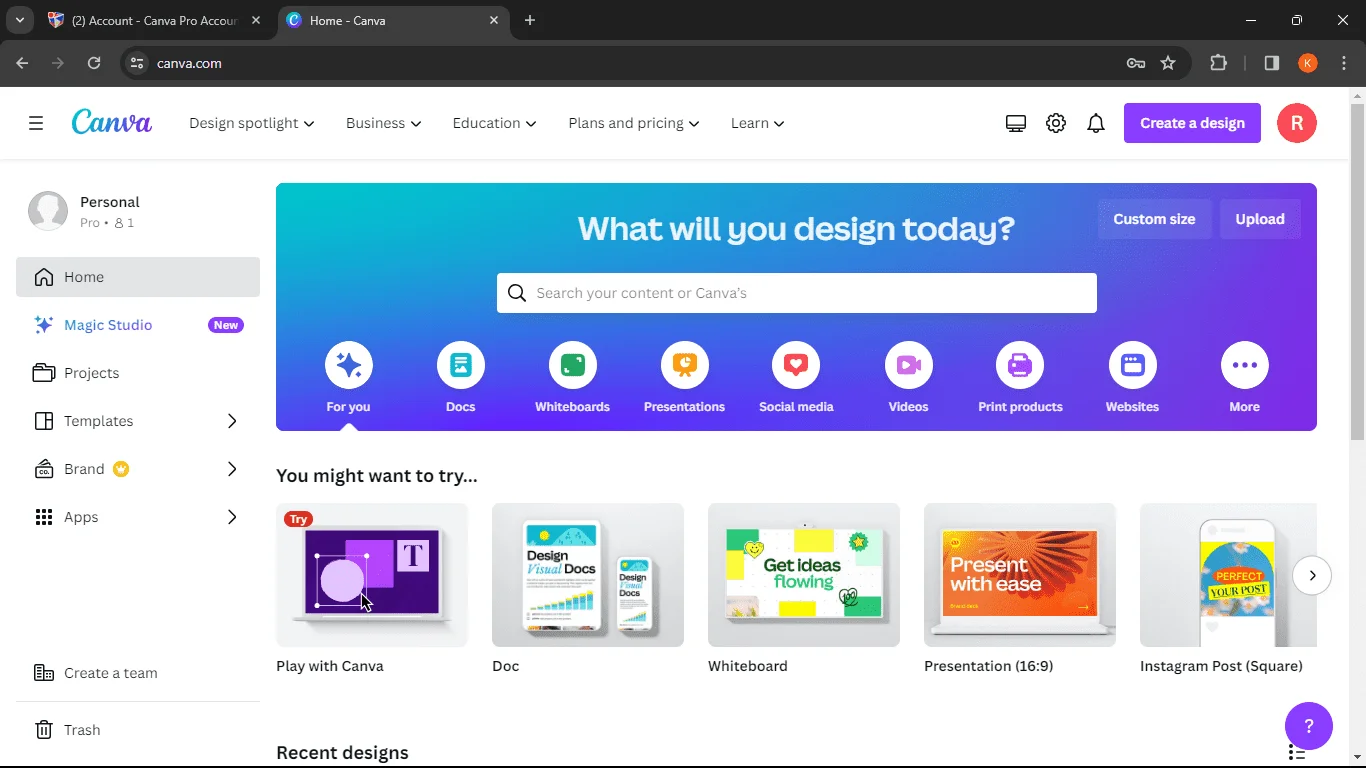Go back to previous page in Chrome

click(22, 63)
